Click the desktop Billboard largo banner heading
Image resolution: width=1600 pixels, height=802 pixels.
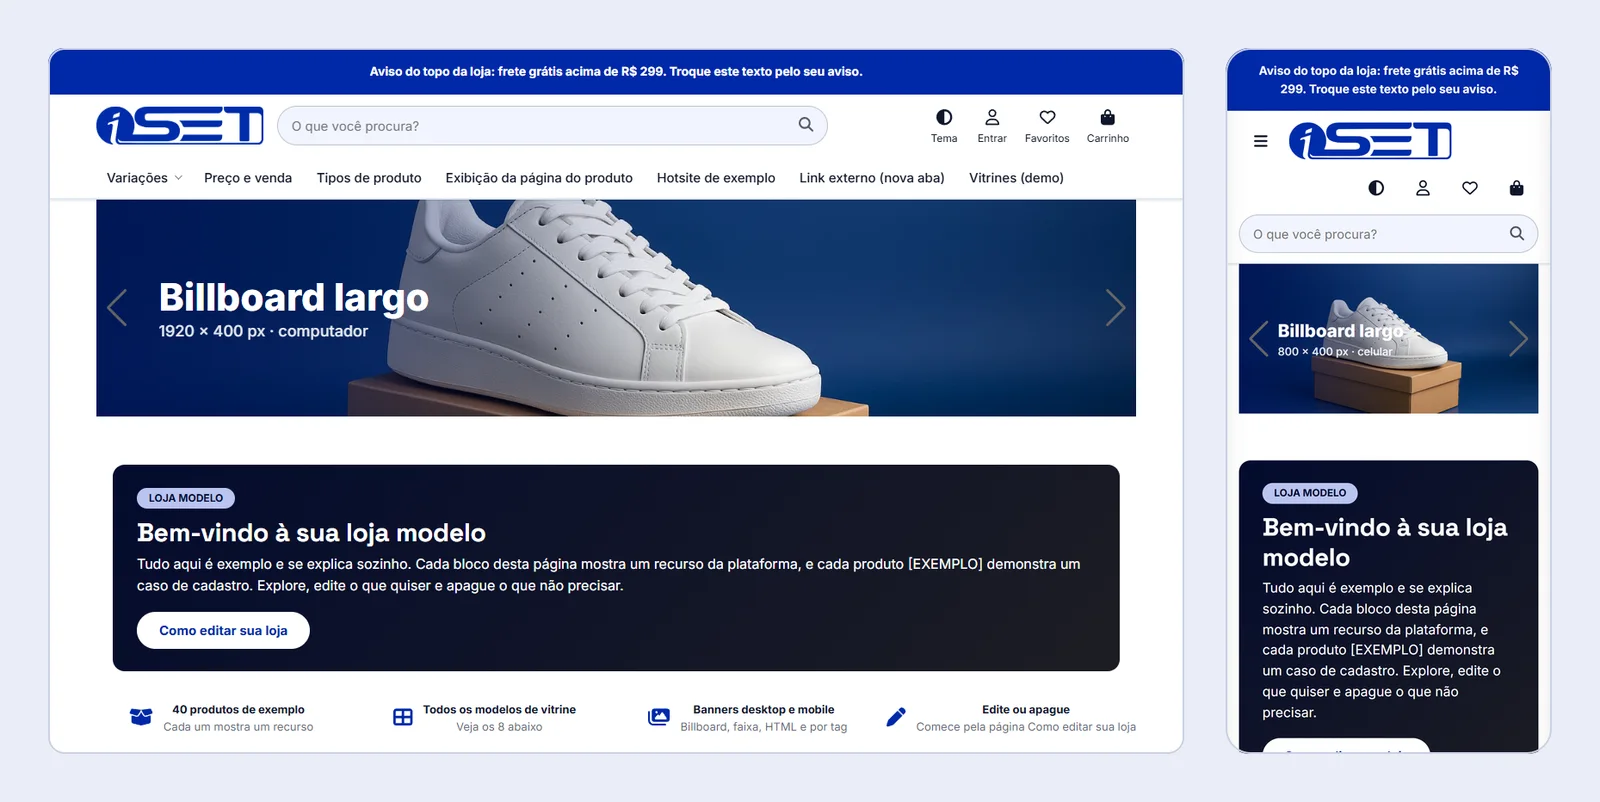tap(294, 297)
